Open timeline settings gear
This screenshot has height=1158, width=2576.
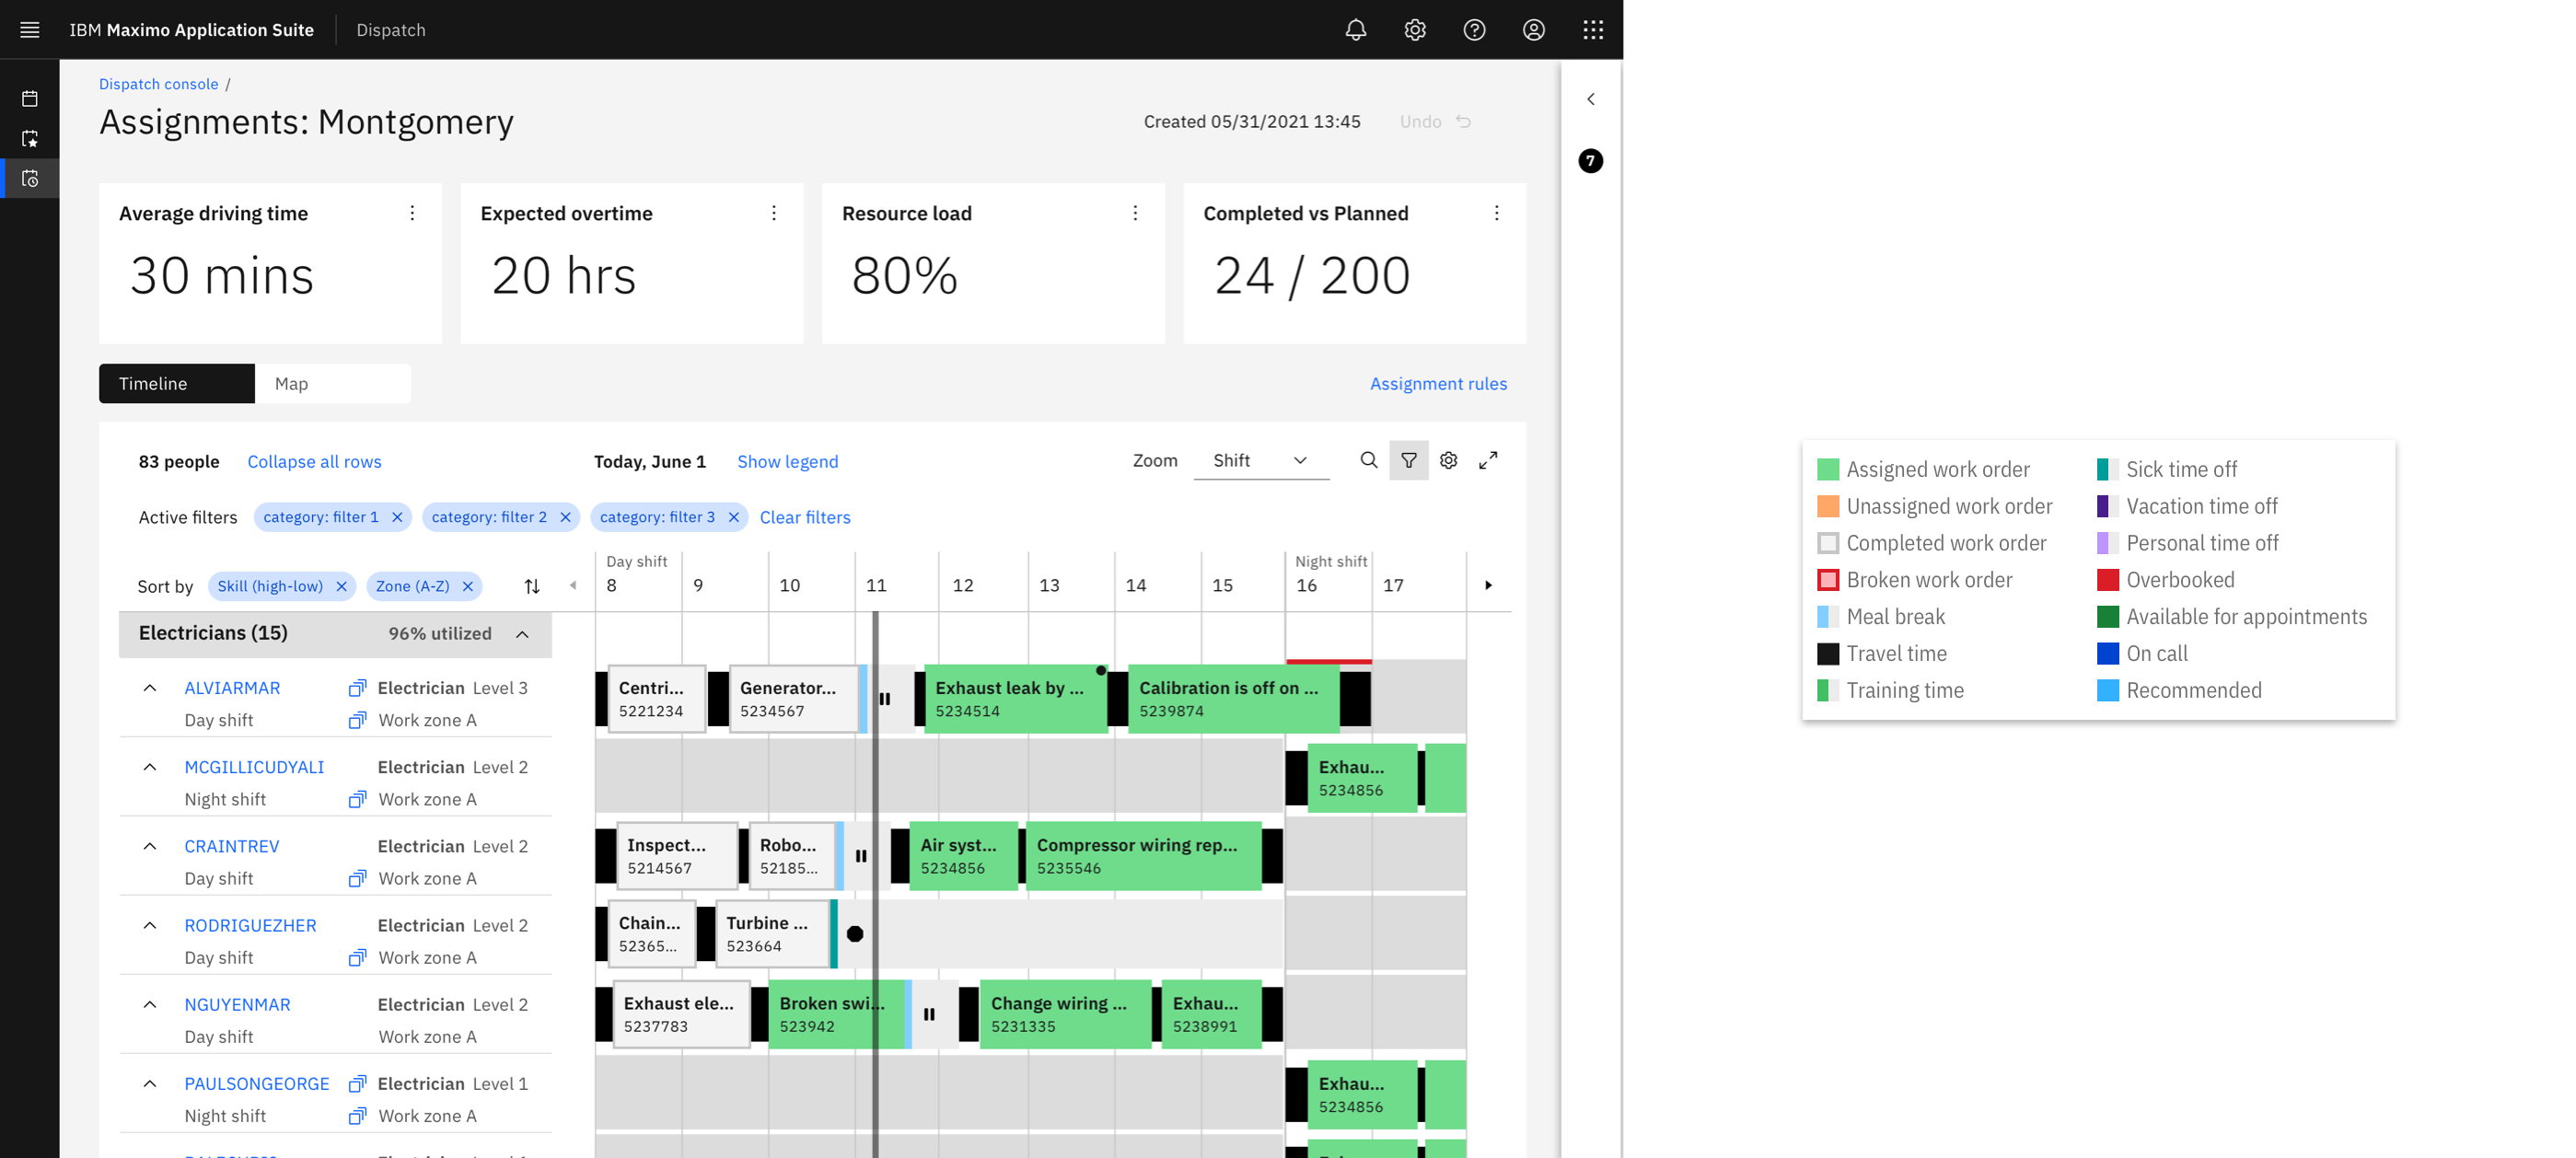click(1448, 460)
